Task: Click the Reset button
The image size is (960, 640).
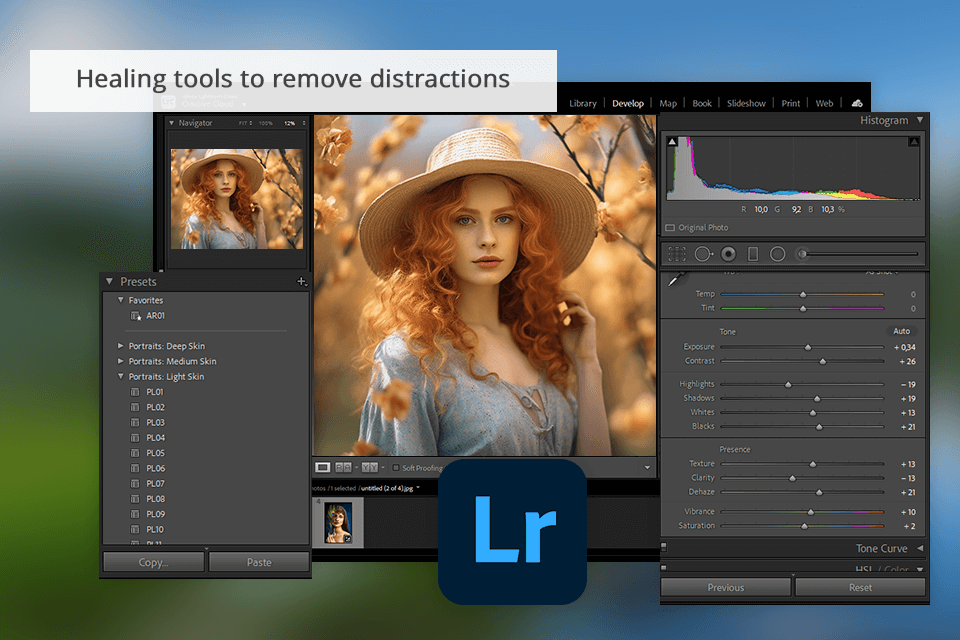Action: coord(861,587)
